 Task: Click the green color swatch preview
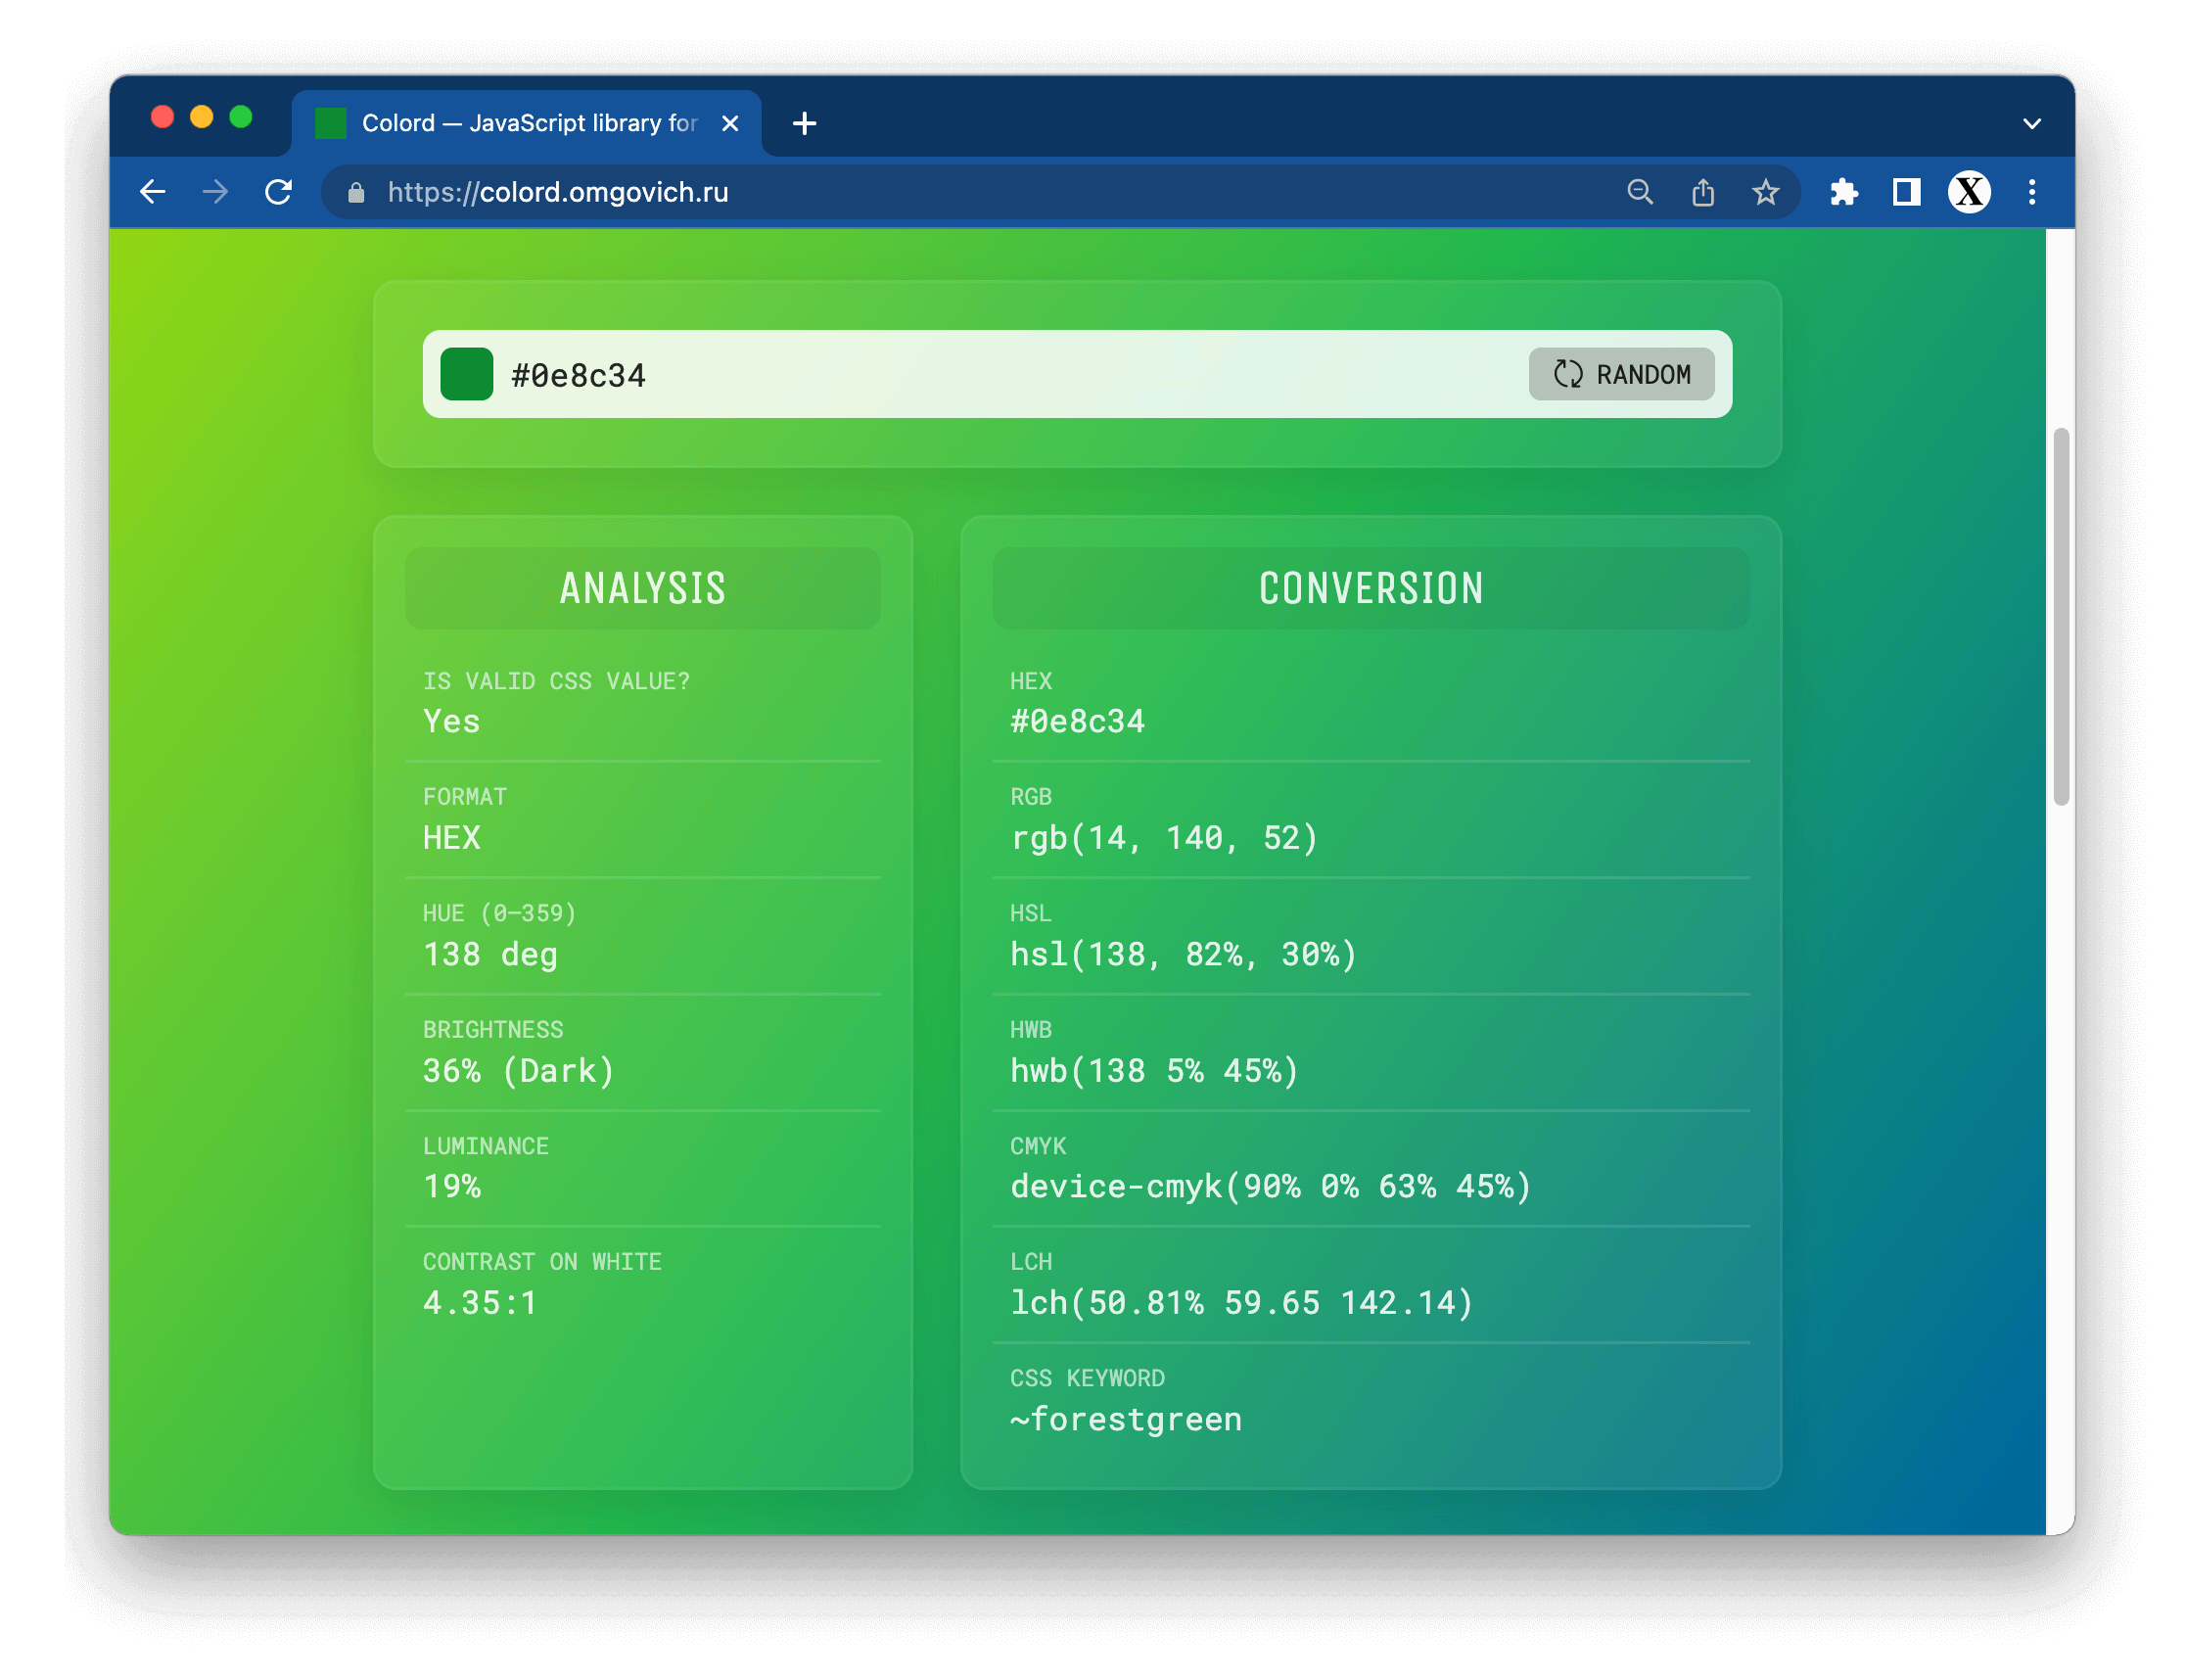tap(467, 375)
